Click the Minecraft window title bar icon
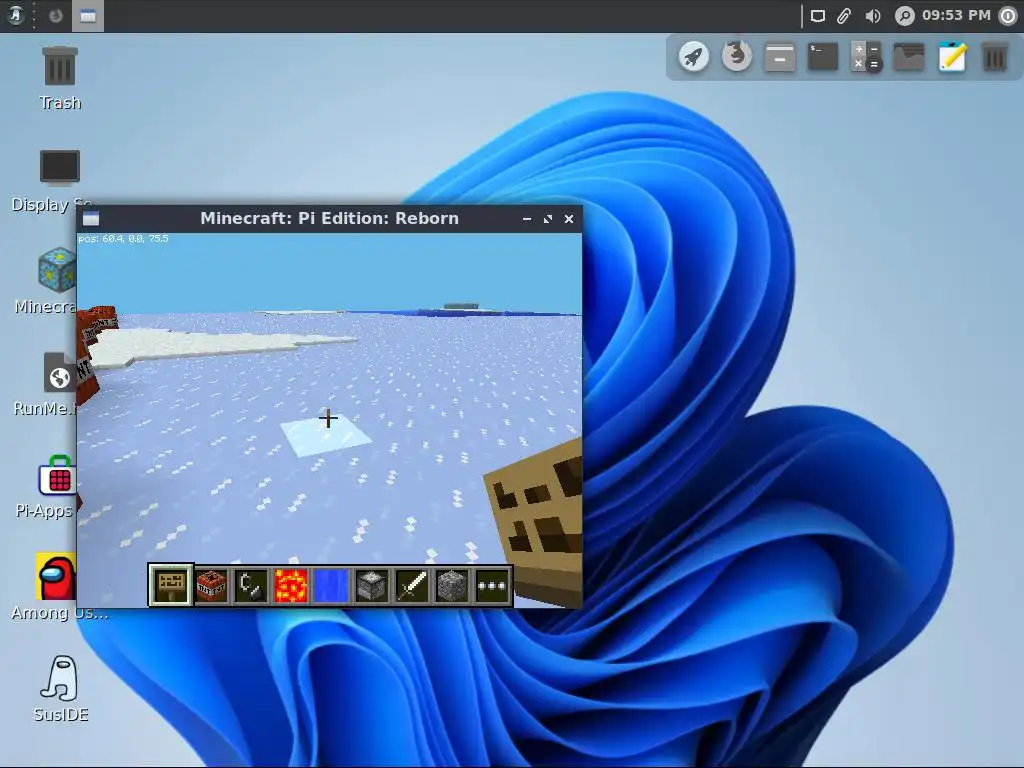The height and width of the screenshot is (768, 1024). click(x=91, y=219)
